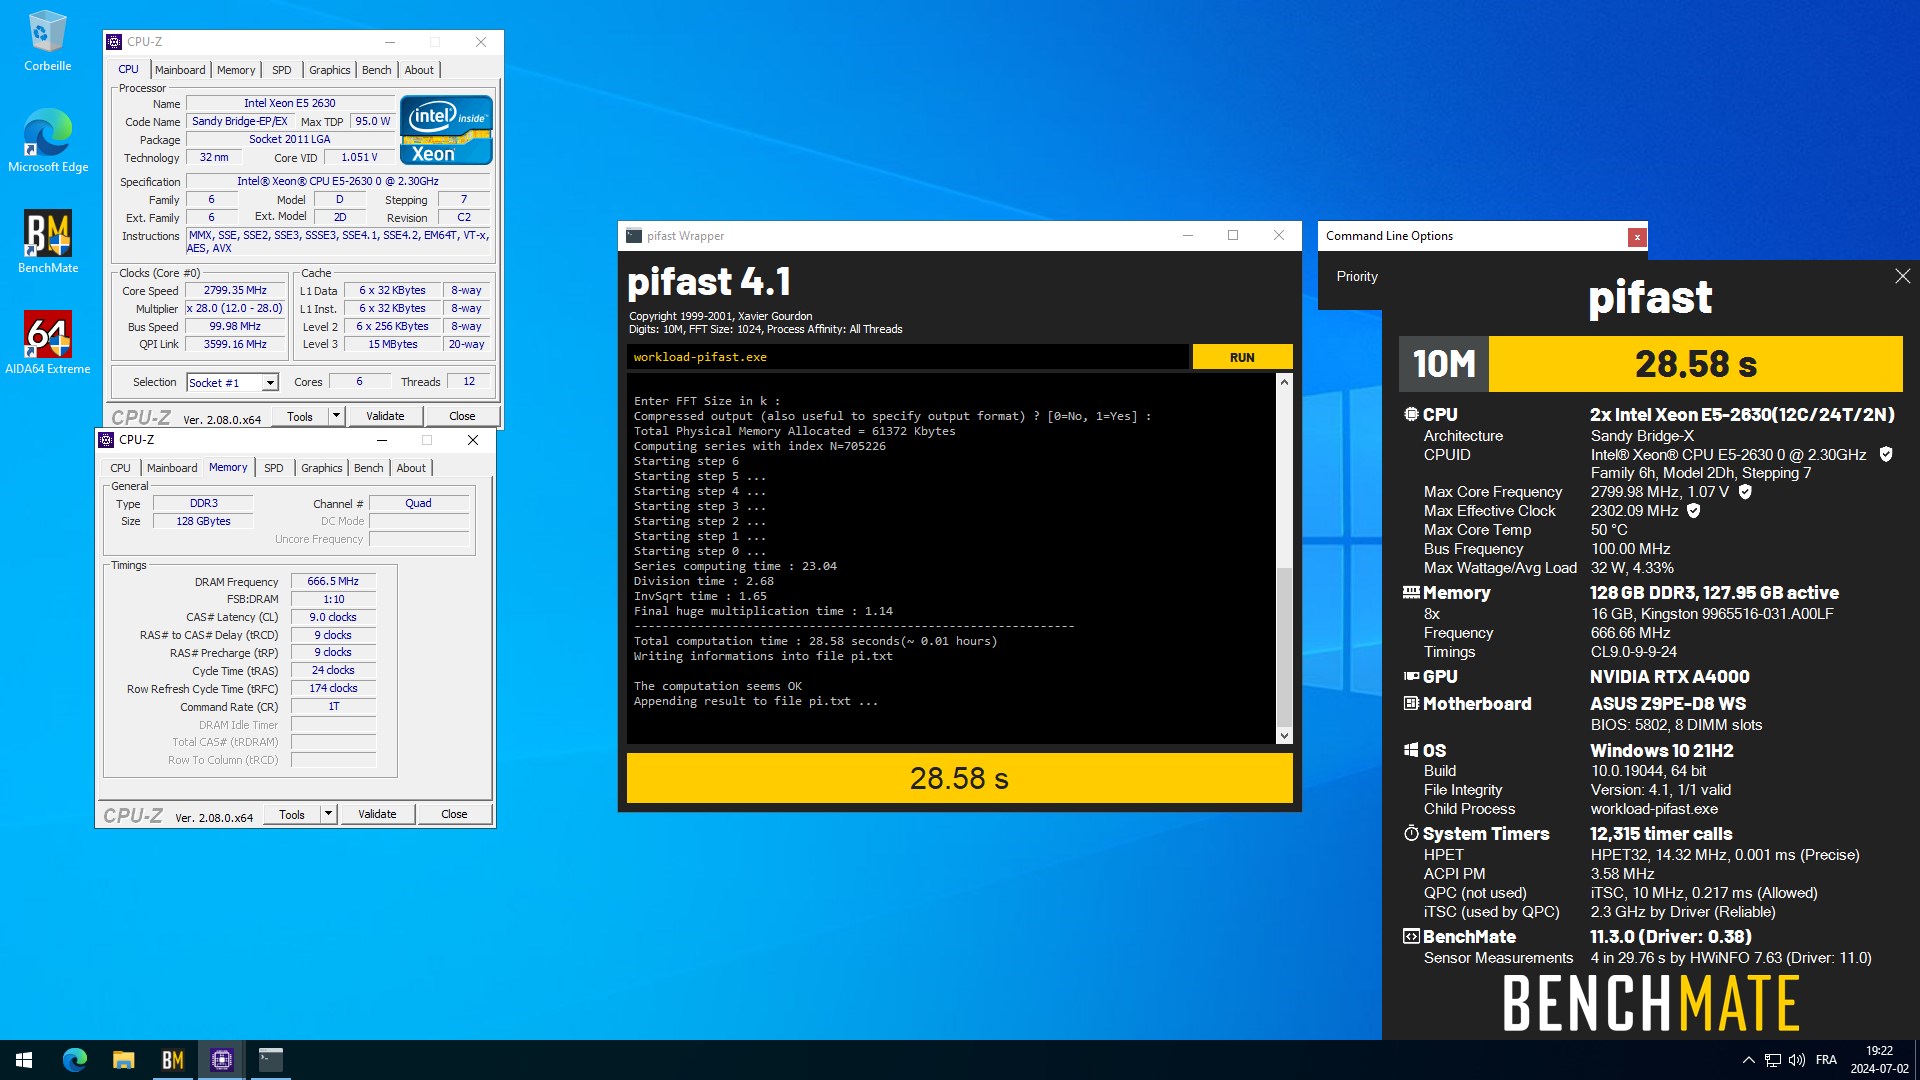This screenshot has width=1920, height=1080.
Task: Switch to BenchMate in the taskbar
Action: (x=172, y=1060)
